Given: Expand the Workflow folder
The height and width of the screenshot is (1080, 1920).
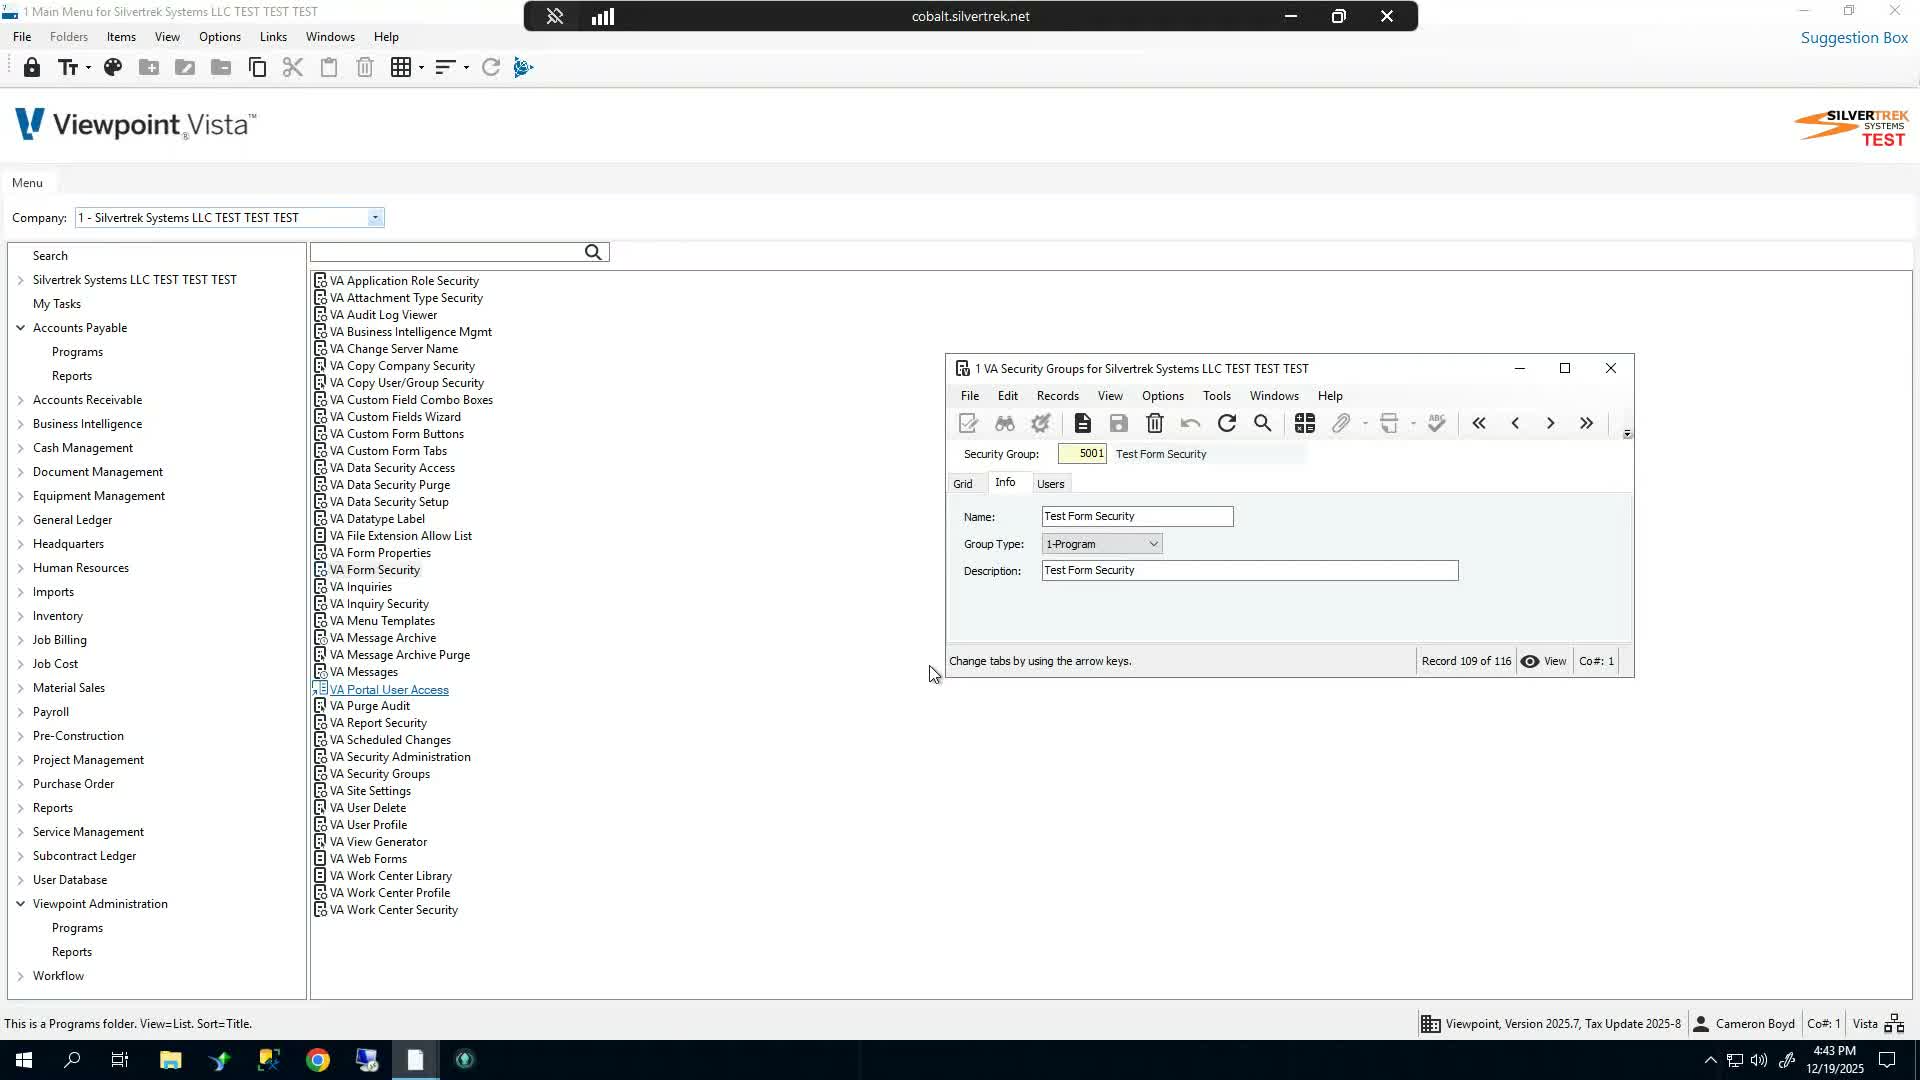Looking at the screenshot, I should [x=21, y=976].
